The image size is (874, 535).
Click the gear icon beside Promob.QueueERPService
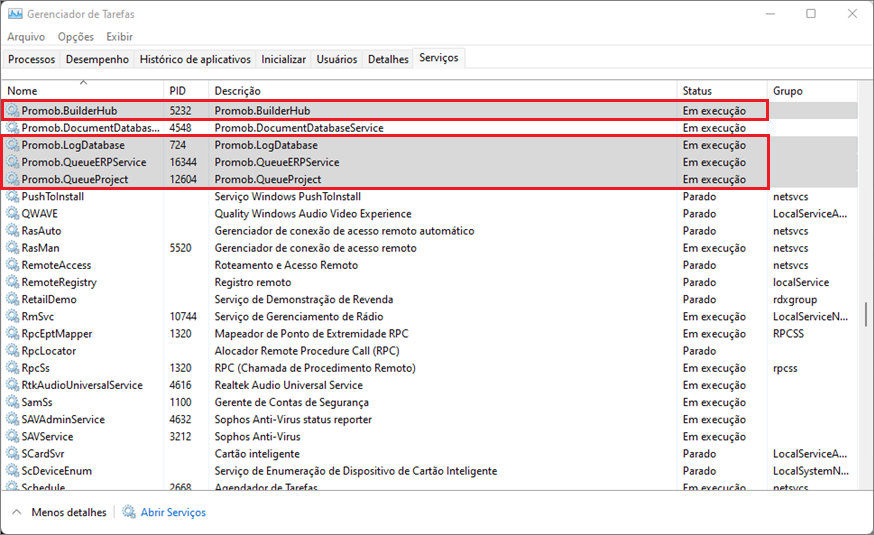(x=12, y=162)
